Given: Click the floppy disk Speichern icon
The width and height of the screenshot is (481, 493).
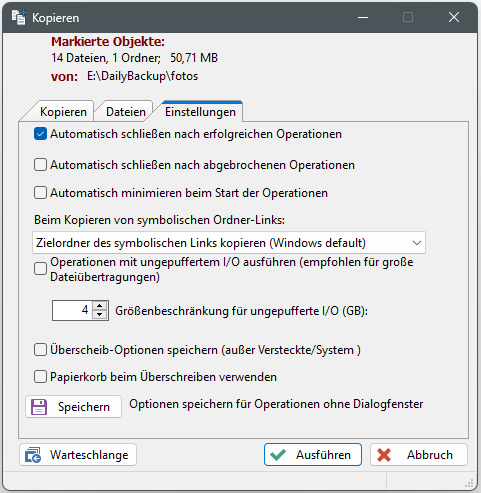Looking at the screenshot, I should click(39, 407).
